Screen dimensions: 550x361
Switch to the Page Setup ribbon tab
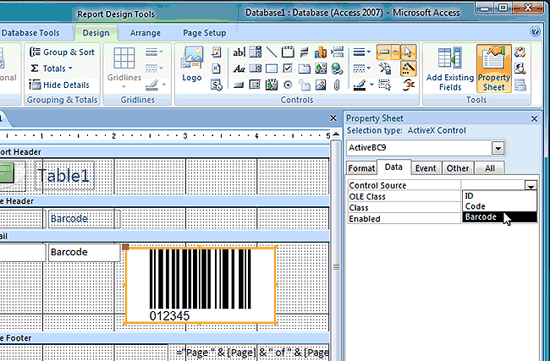204,33
